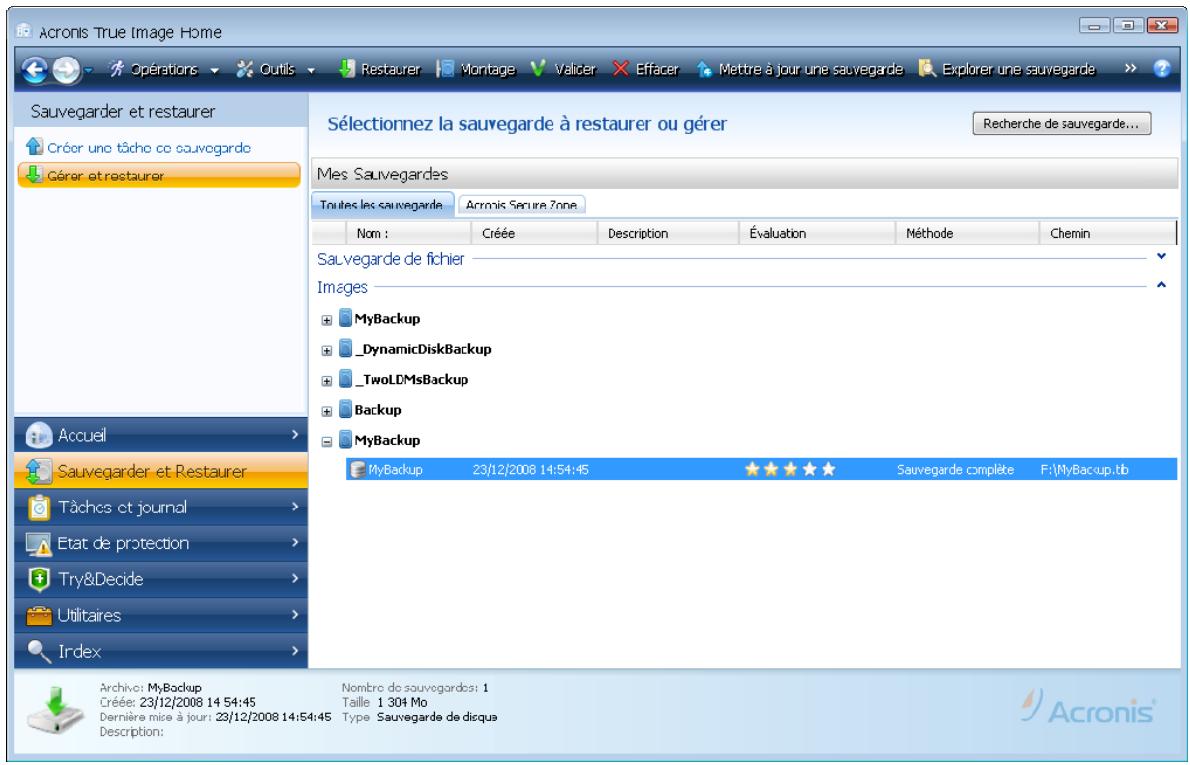Open the Etat de protection section
This screenshot has height=765, width=1190.
click(161, 543)
